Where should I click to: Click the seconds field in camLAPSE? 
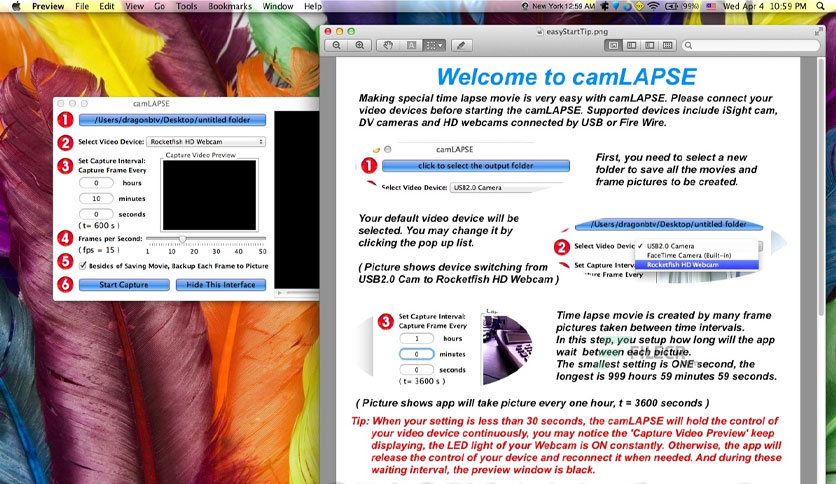coord(96,214)
